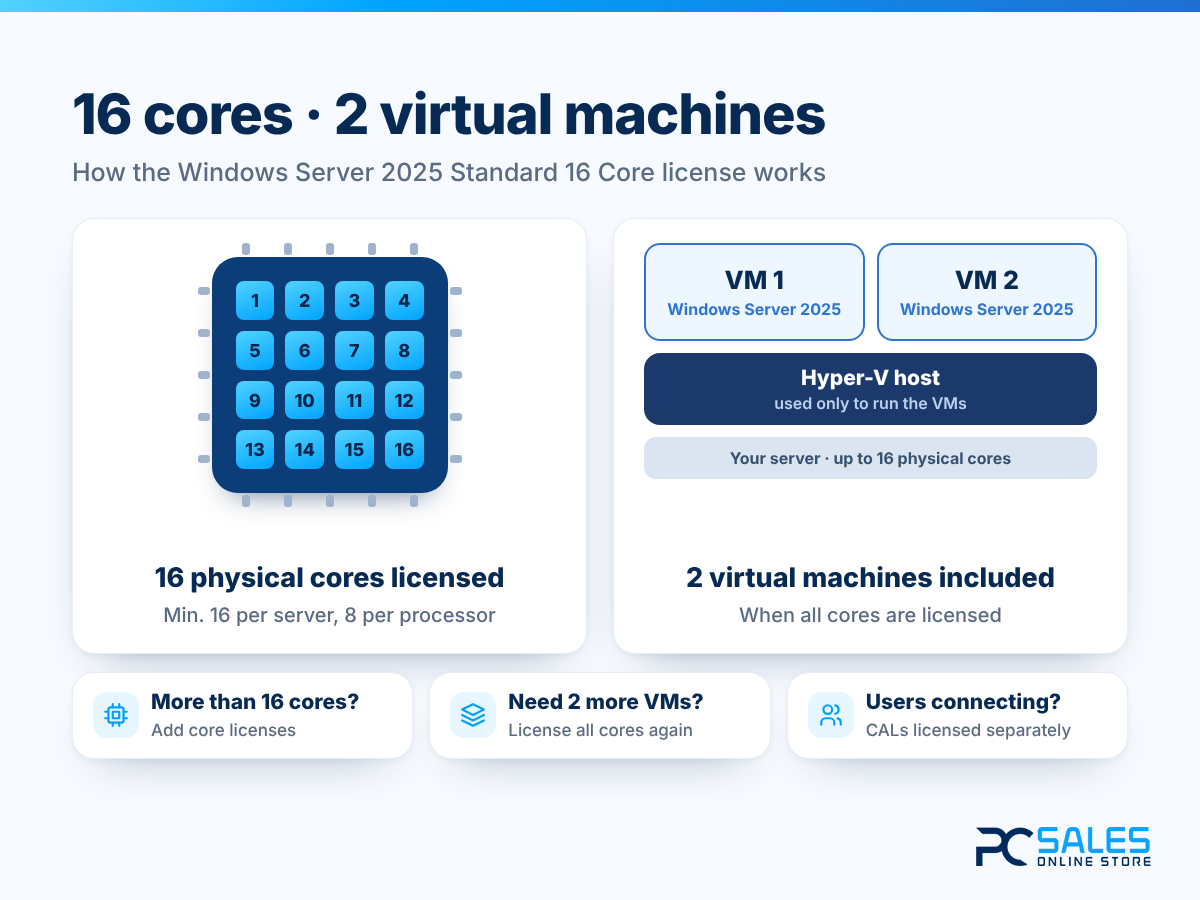The height and width of the screenshot is (900, 1200).
Task: Click the 'Your server · up to 16 physical cores' bar
Action: tap(870, 458)
